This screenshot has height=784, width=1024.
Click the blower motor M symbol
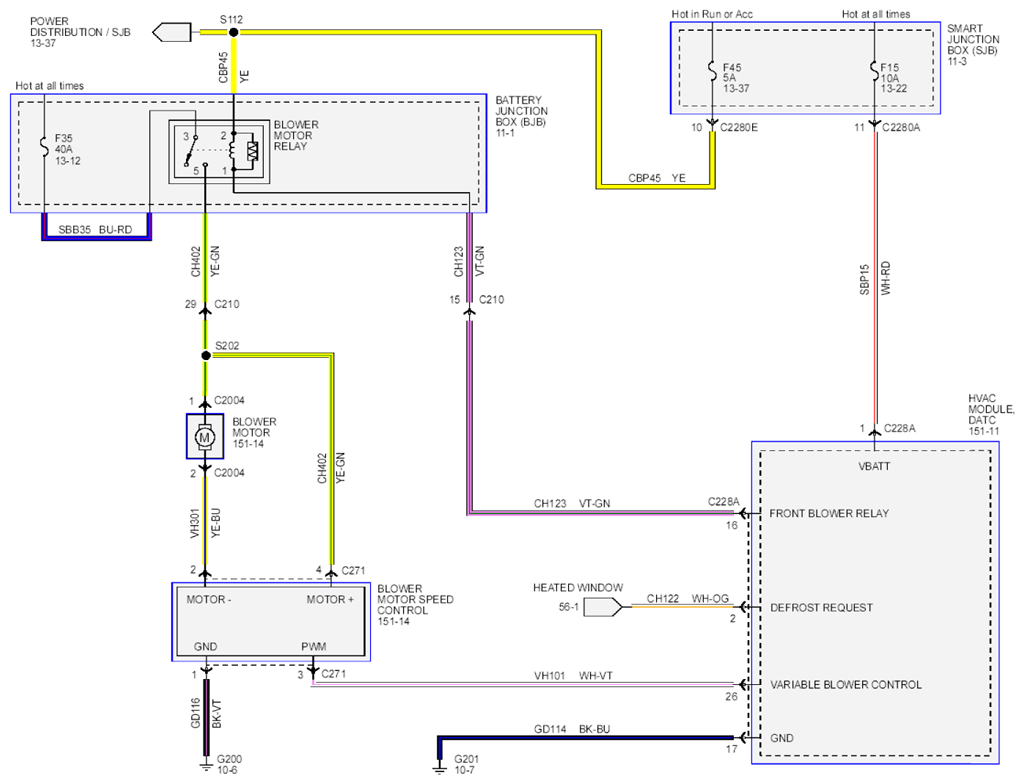pyautogui.click(x=205, y=436)
